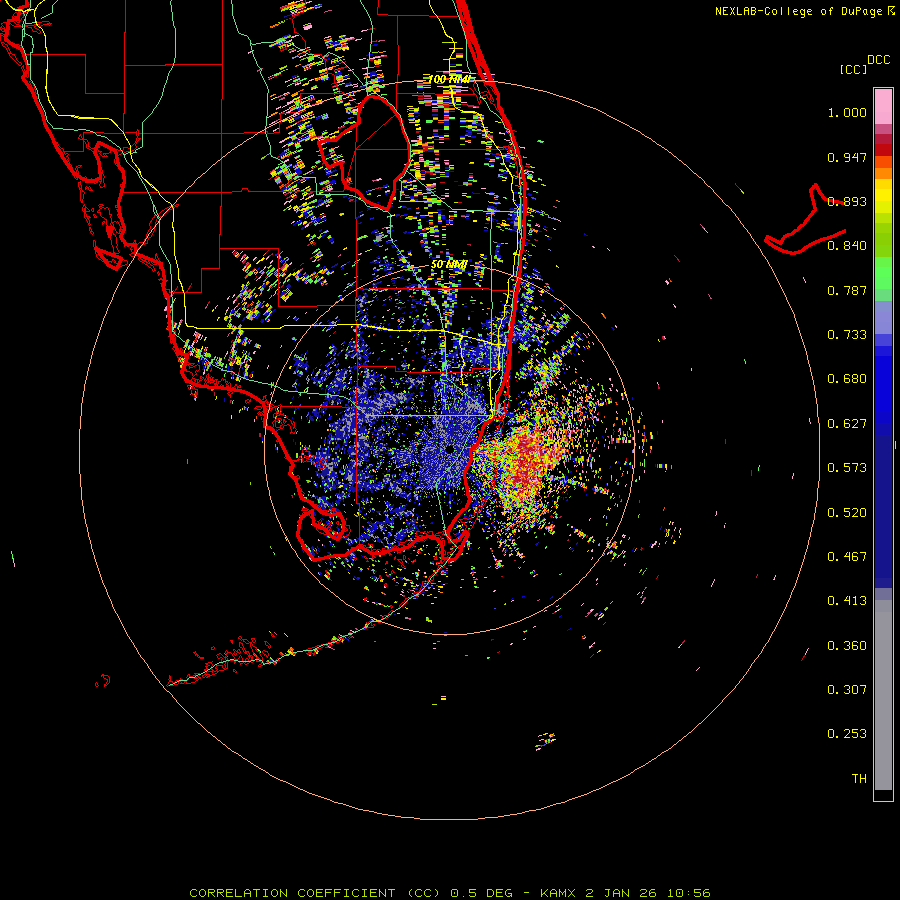Click the Correlation Coefficient caption at bottom
This screenshot has width=900, height=900.
pos(449,893)
